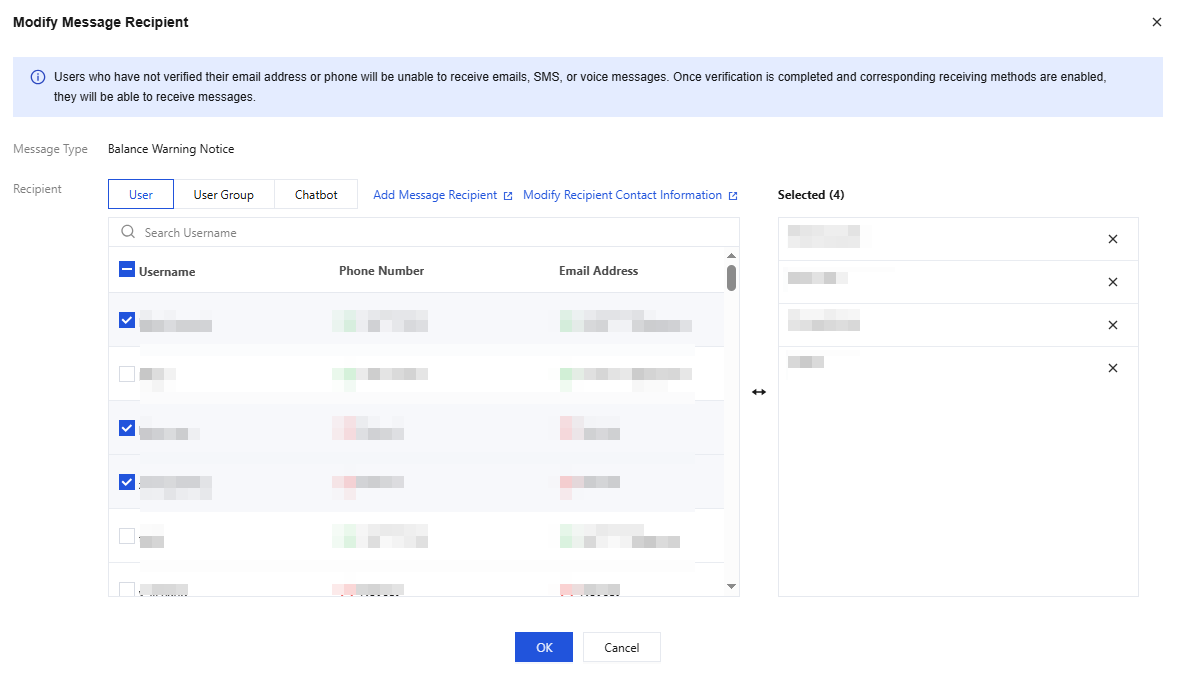Remove the fourth selected recipient
This screenshot has width=1179, height=681.
tap(1113, 368)
